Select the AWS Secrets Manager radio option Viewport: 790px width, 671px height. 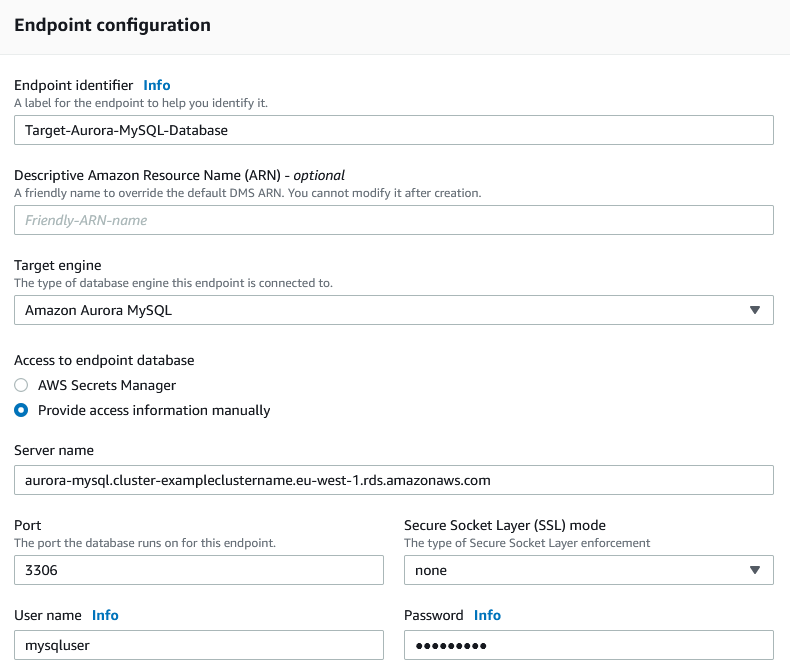pyautogui.click(x=21, y=385)
